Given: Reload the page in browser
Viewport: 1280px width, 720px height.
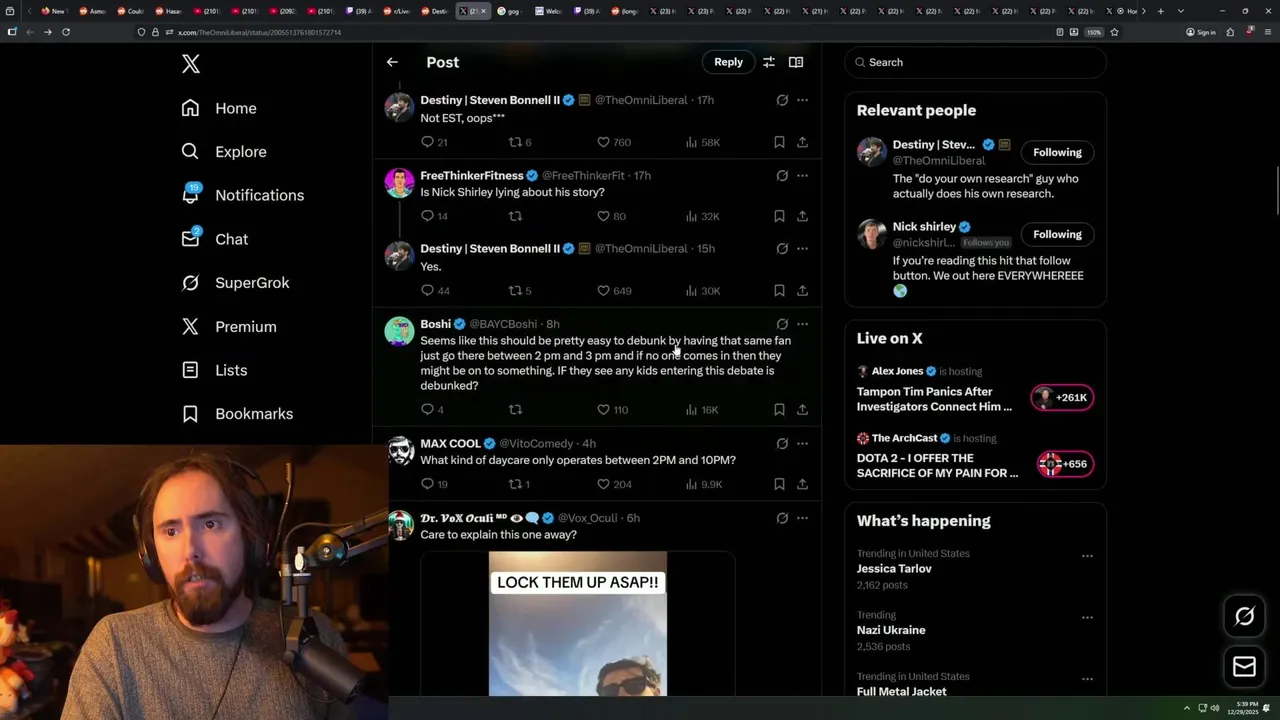Looking at the screenshot, I should coord(66,32).
